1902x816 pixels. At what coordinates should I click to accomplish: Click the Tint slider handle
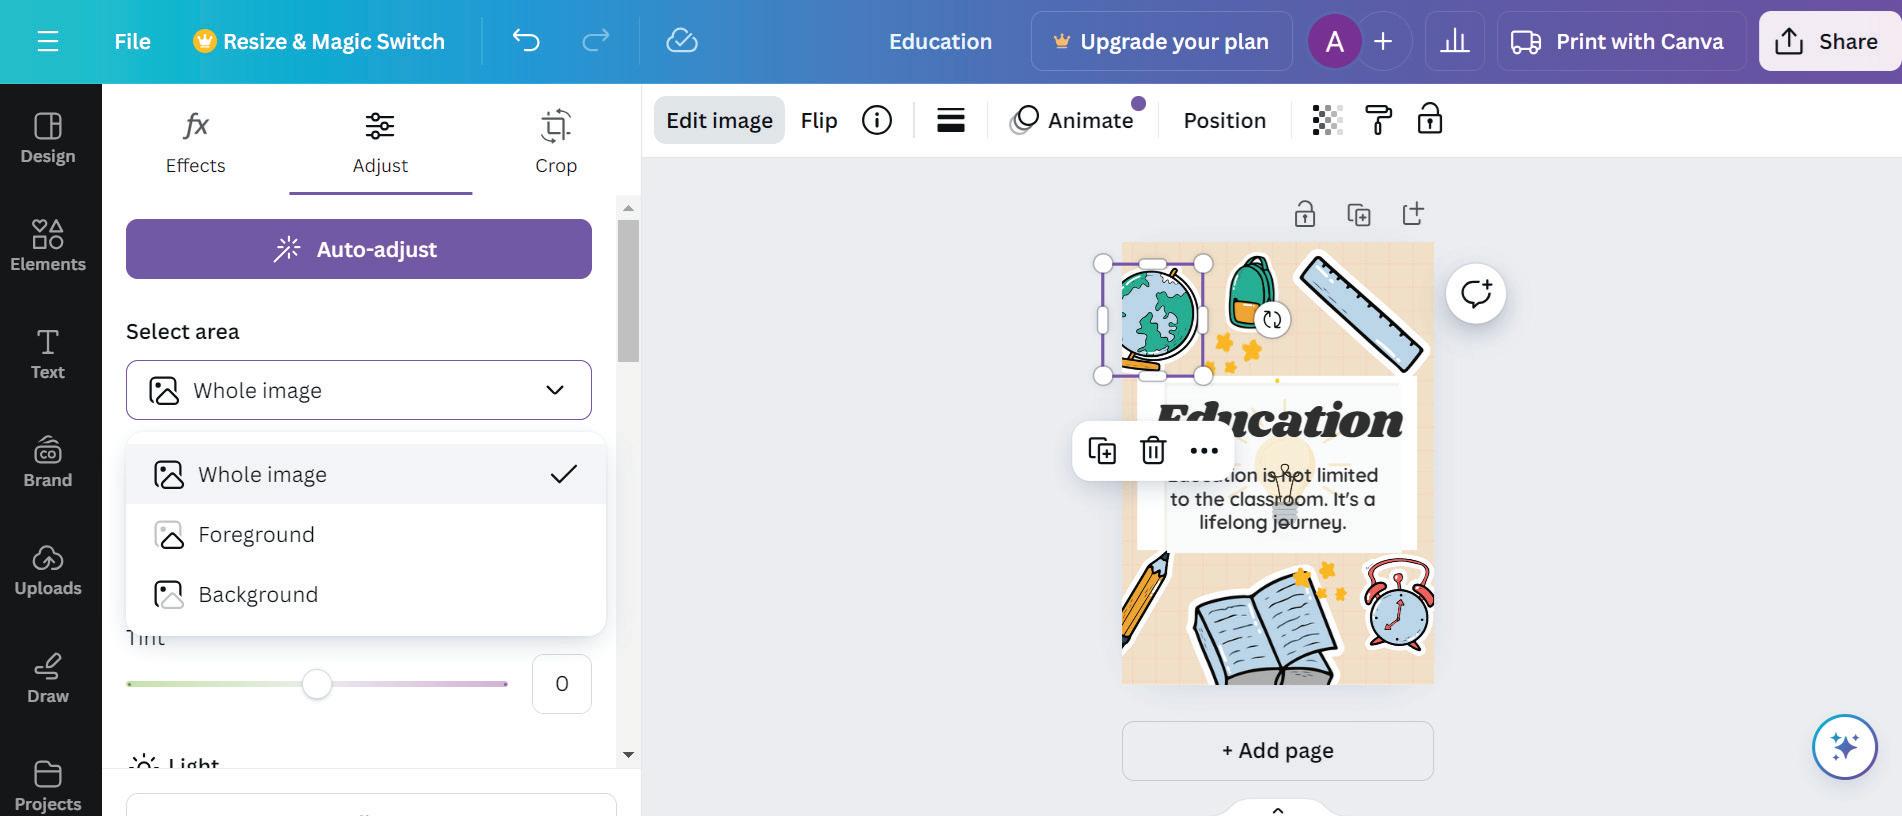tap(317, 684)
